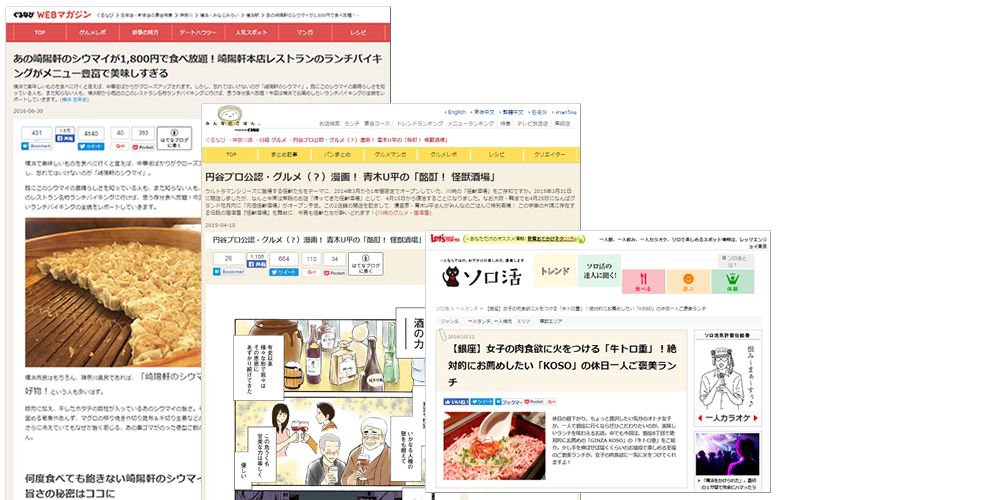1000x500 pixels.
Task: Open クリエイター tab in yellow navigation
Action: coord(549,156)
